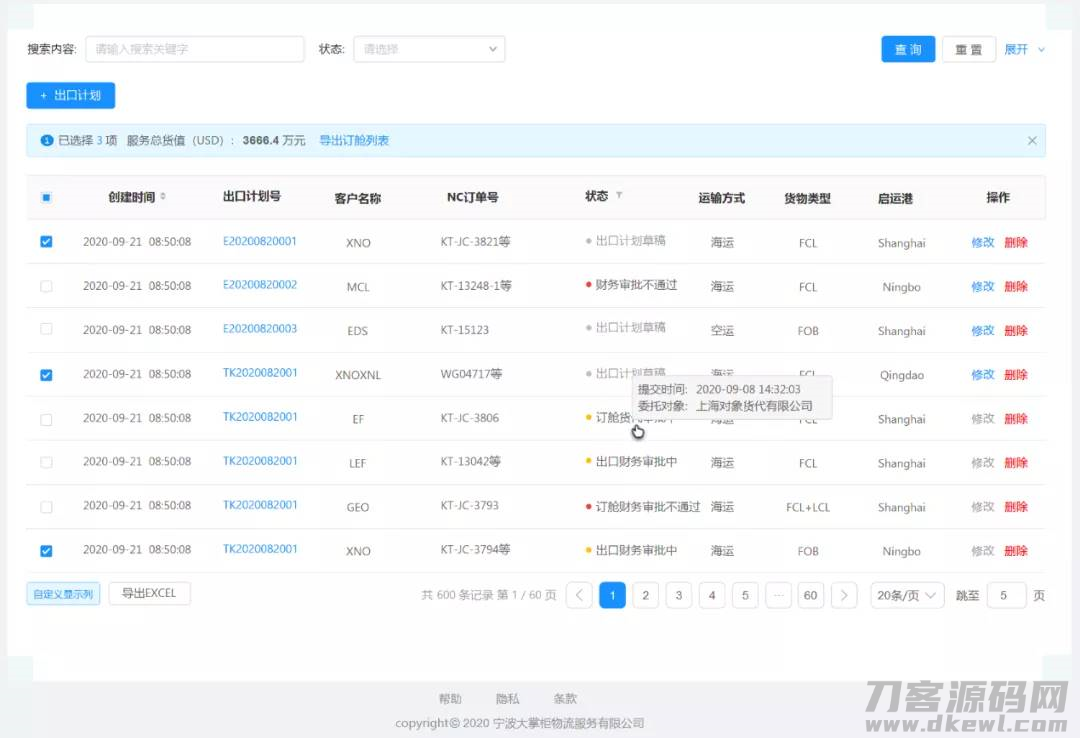Select page 3 in pagination
The width and height of the screenshot is (1080, 738).
678,595
